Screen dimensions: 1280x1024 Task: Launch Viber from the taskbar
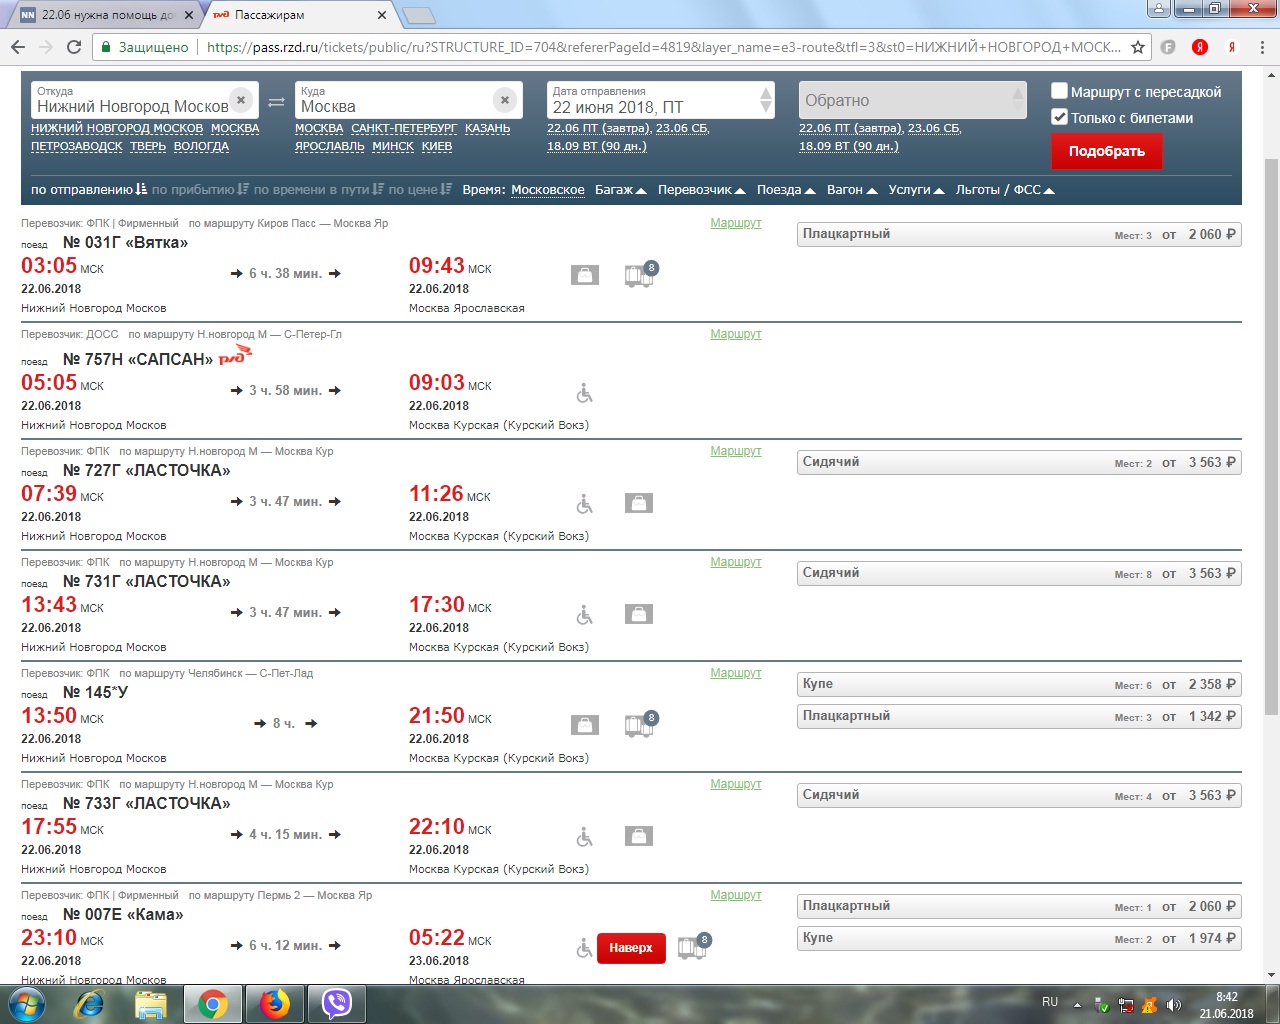[337, 1003]
